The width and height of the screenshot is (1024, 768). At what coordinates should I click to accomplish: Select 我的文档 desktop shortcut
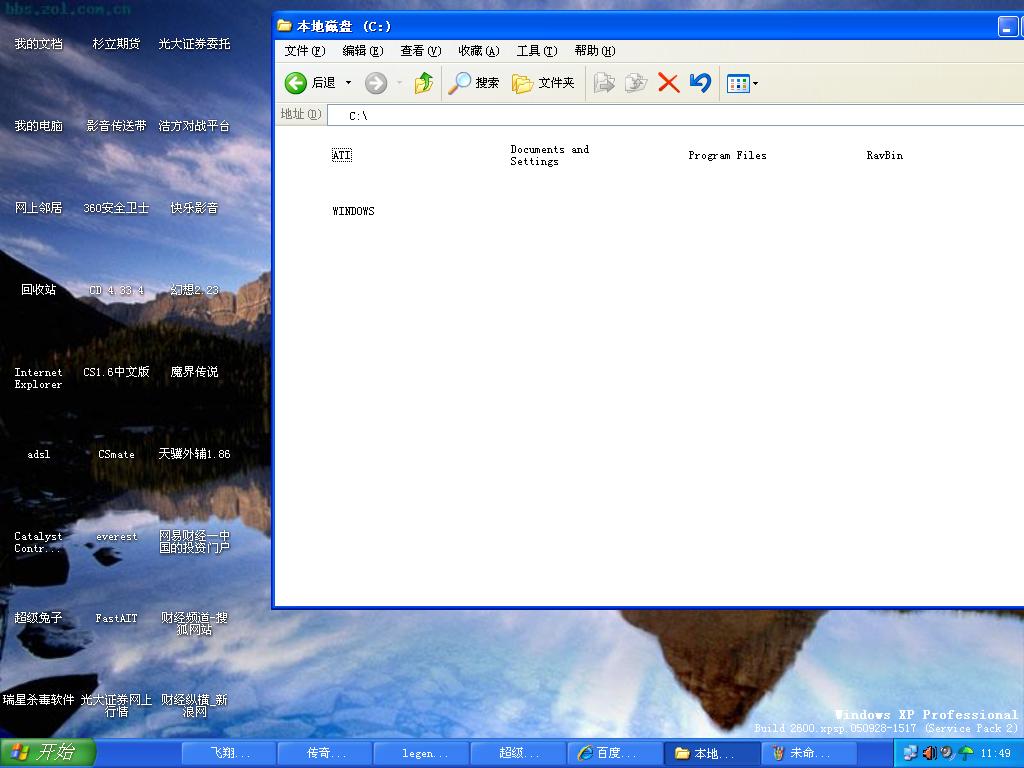pos(39,44)
